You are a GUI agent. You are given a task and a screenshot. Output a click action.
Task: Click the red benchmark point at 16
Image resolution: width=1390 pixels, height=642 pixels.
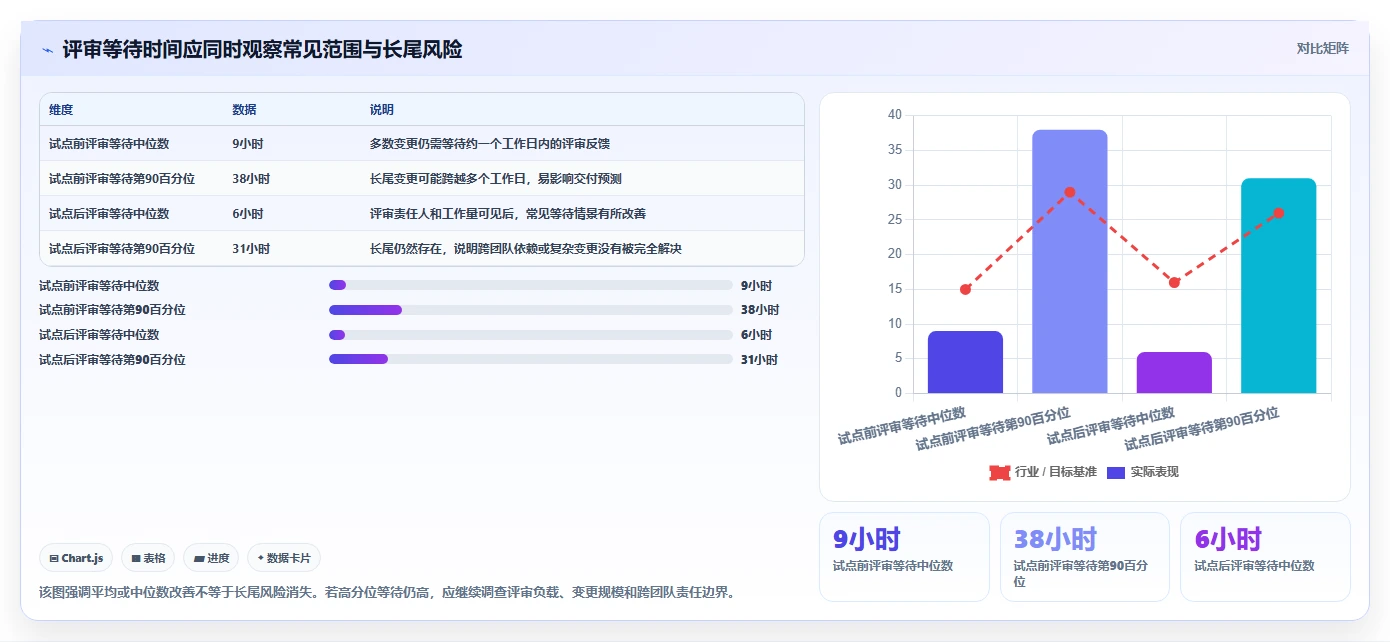tap(1174, 282)
